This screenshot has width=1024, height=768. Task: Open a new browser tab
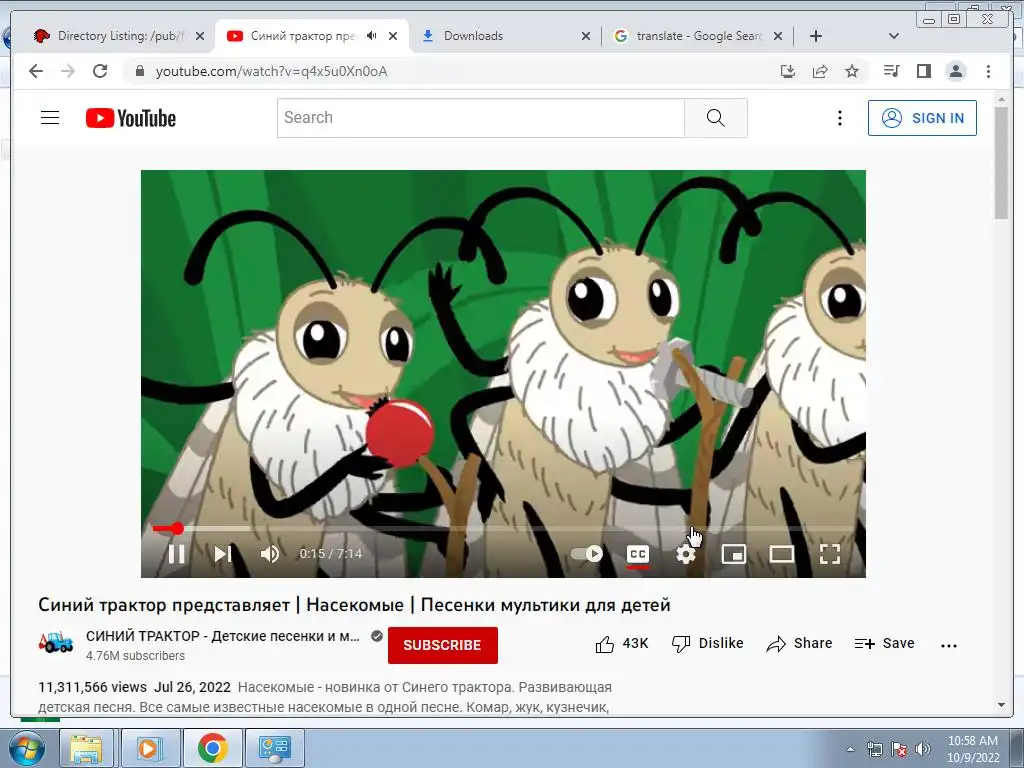[x=816, y=36]
